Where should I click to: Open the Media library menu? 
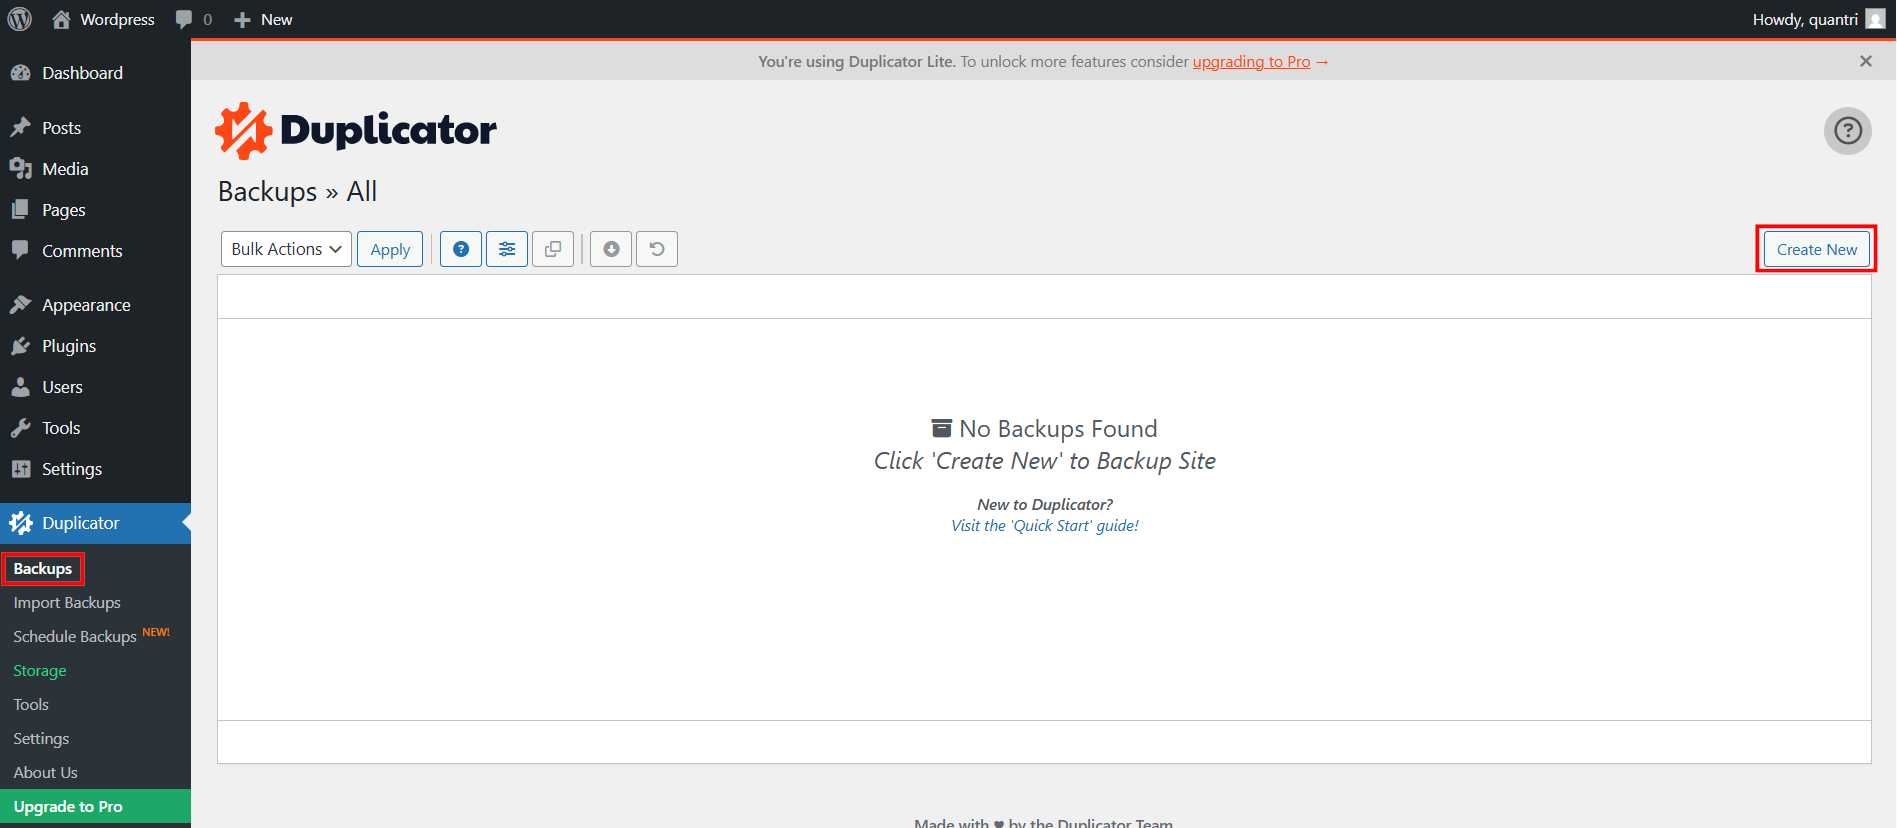[x=95, y=169]
